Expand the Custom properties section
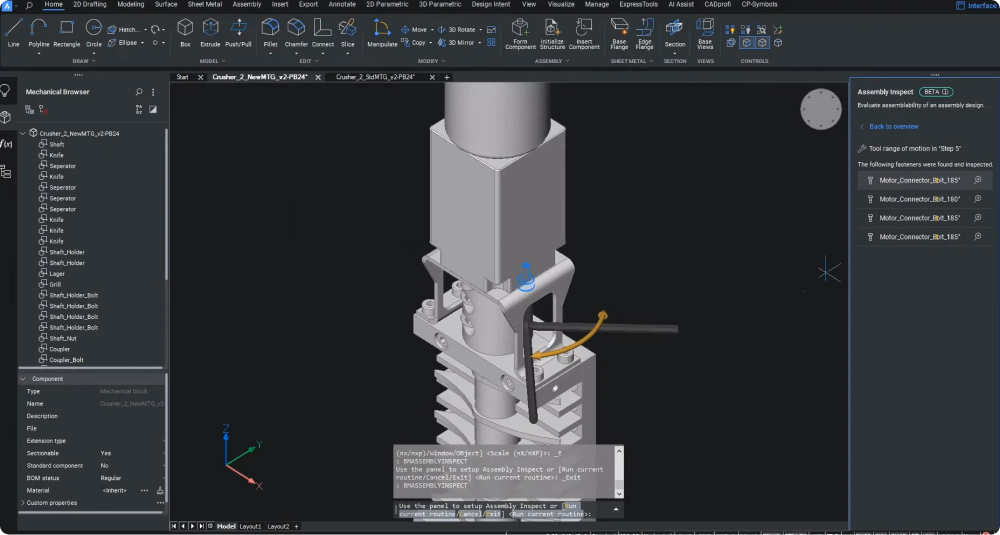The height and width of the screenshot is (535, 1000). [x=23, y=503]
